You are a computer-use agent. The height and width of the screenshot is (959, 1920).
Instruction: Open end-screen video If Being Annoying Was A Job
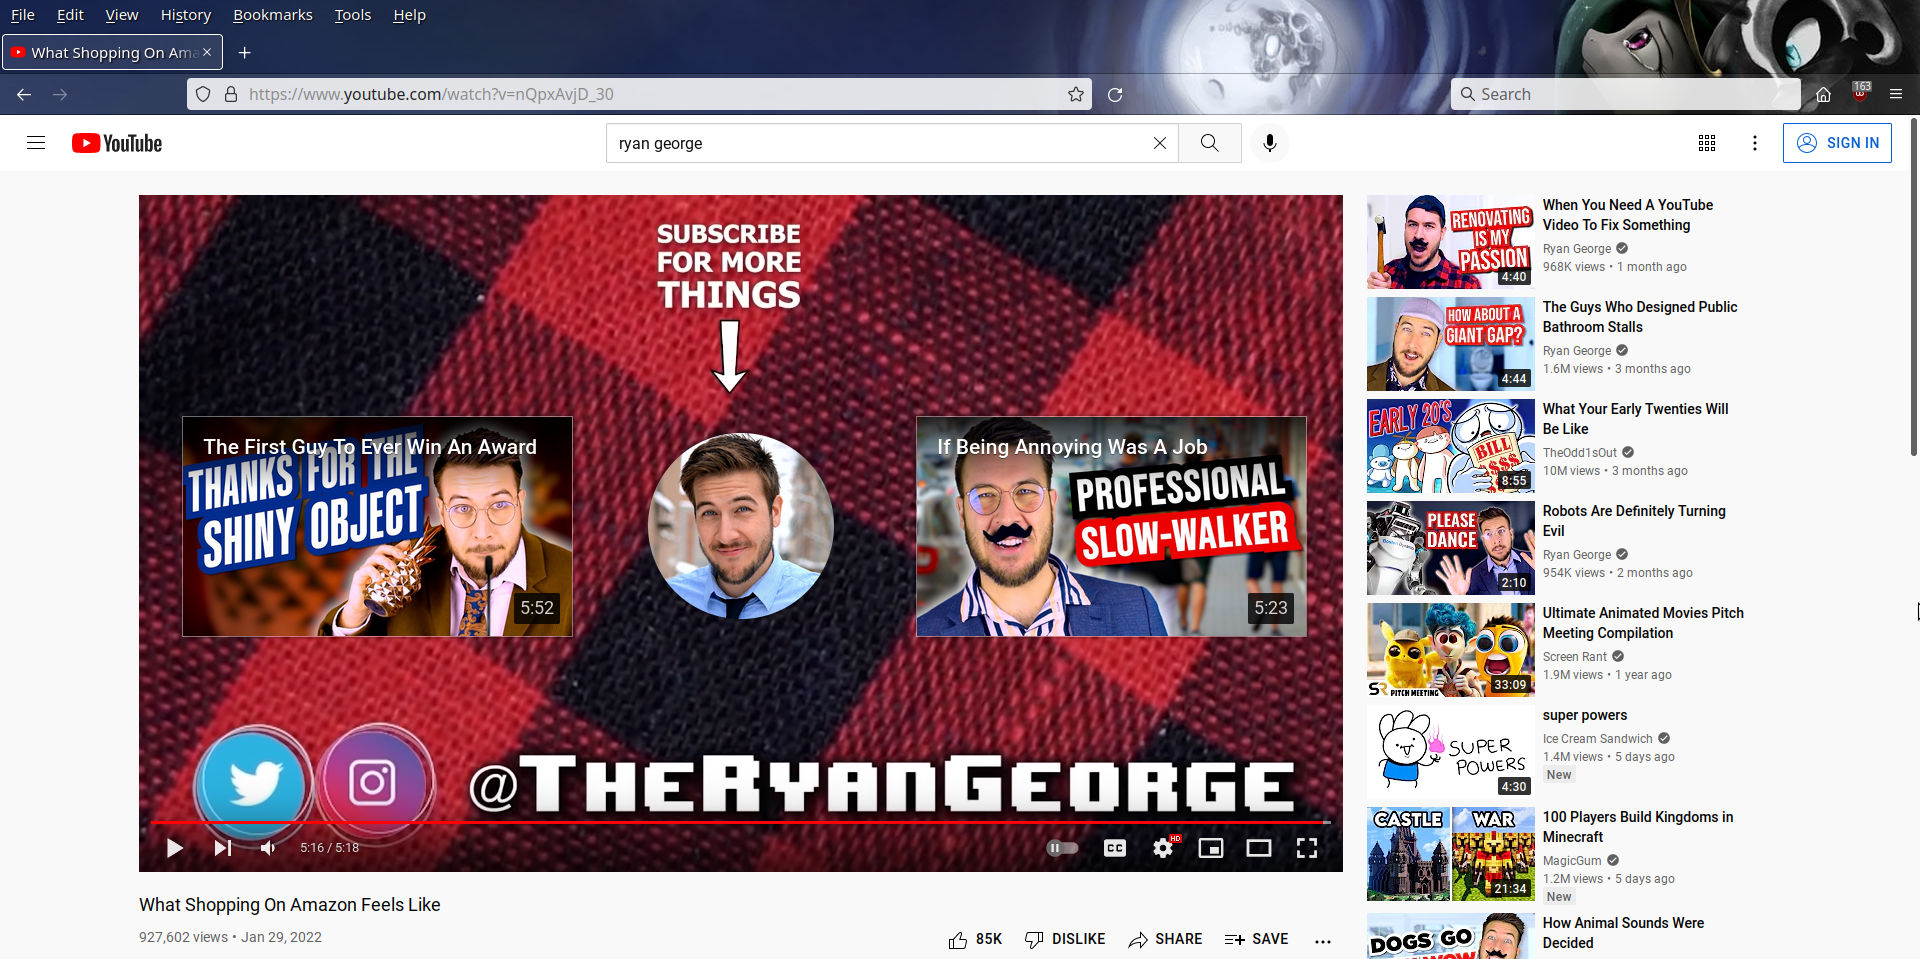pos(1111,526)
